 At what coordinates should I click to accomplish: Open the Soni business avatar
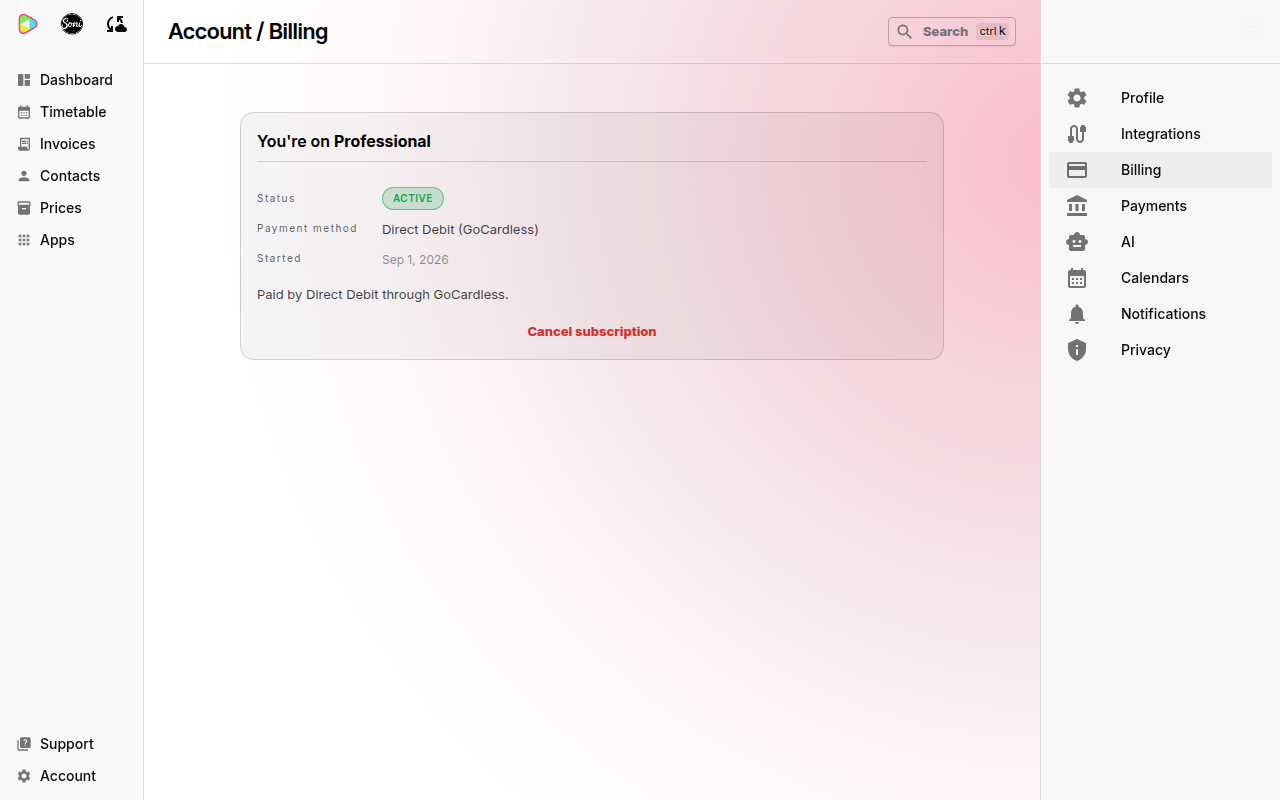pos(72,24)
